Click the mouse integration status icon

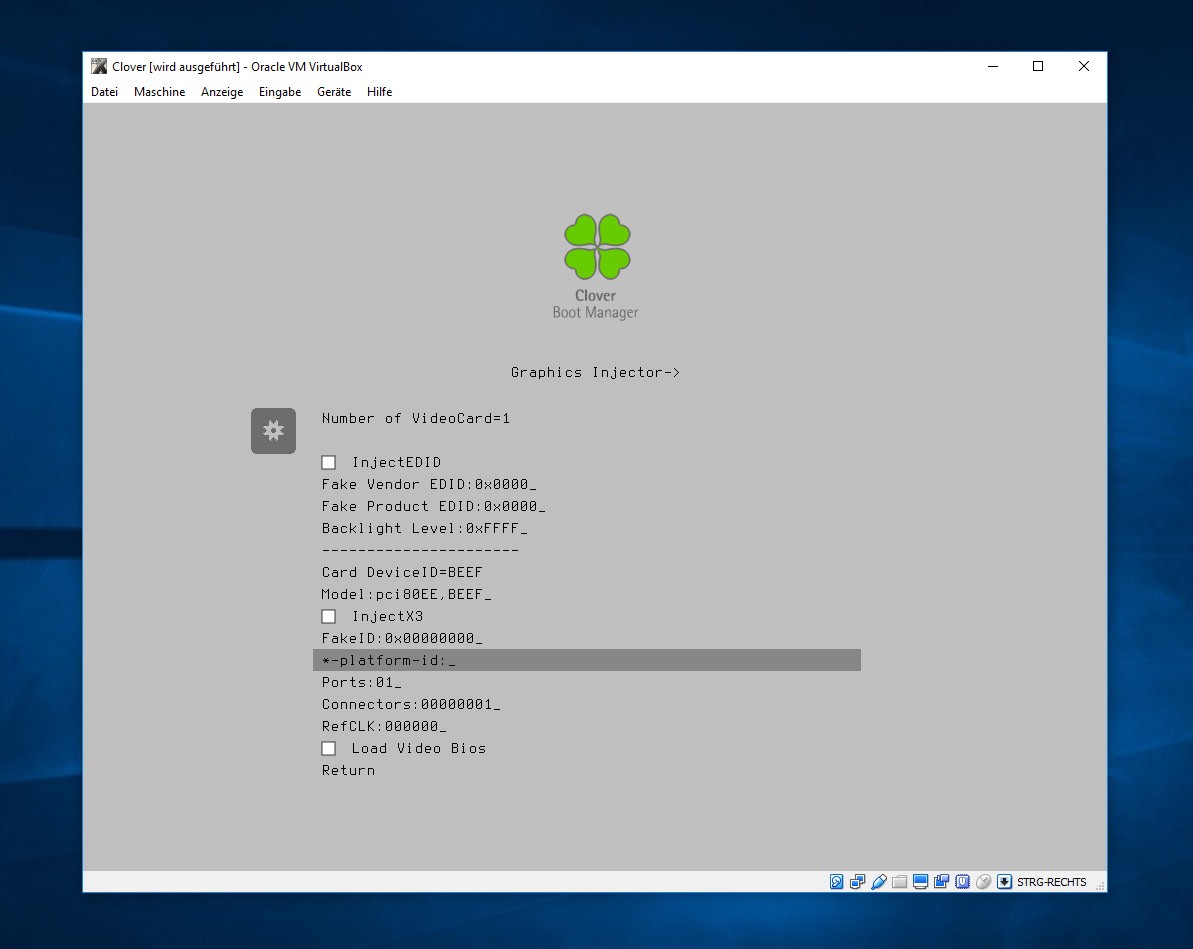tap(983, 881)
